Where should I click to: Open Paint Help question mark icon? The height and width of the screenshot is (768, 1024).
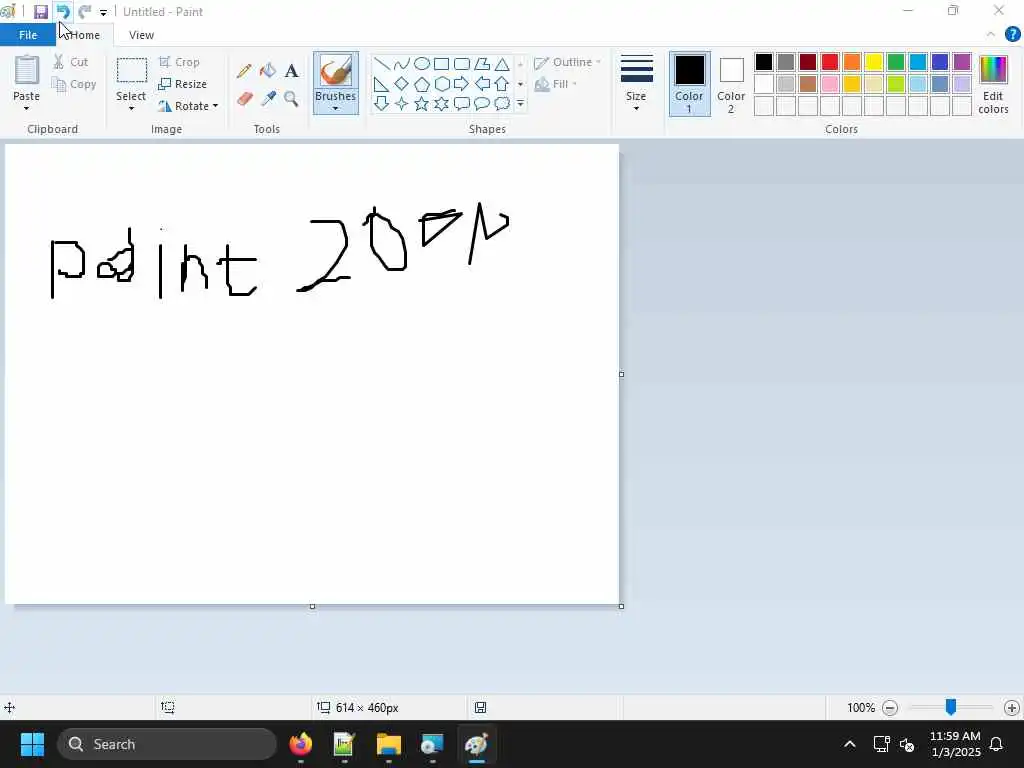pos(1012,35)
